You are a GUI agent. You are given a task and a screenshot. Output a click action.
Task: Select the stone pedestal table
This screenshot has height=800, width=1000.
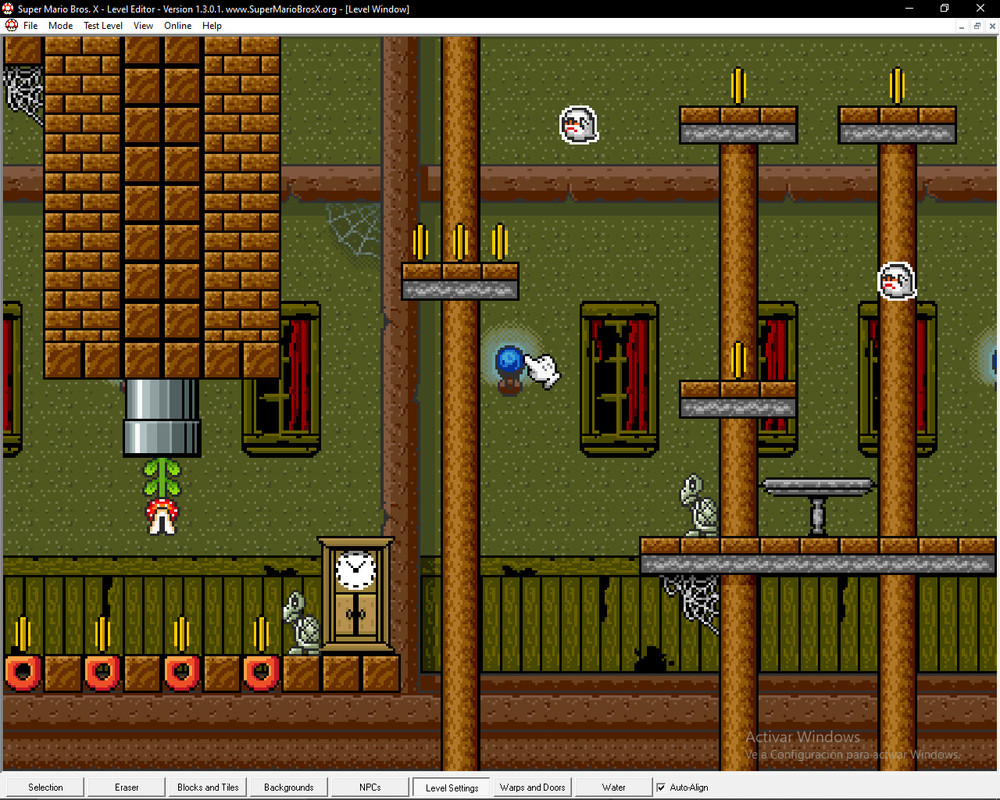pyautogui.click(x=818, y=507)
